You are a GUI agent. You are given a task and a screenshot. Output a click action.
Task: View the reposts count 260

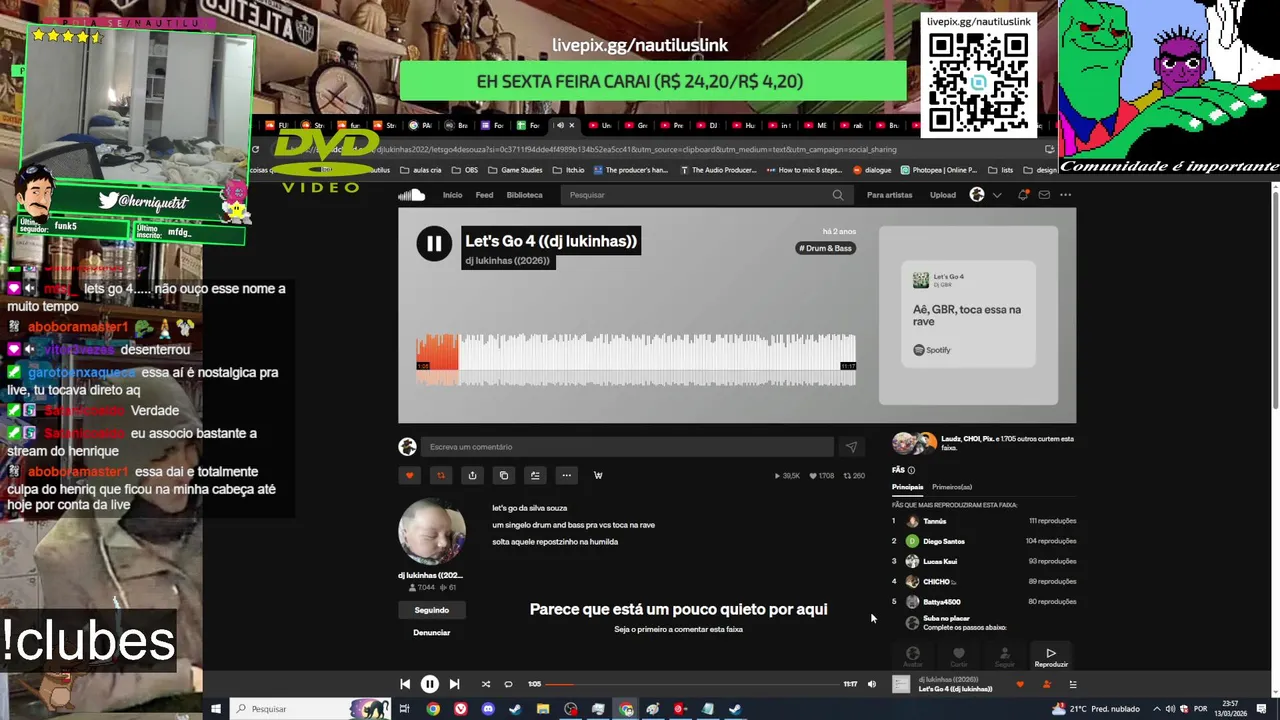pyautogui.click(x=855, y=476)
